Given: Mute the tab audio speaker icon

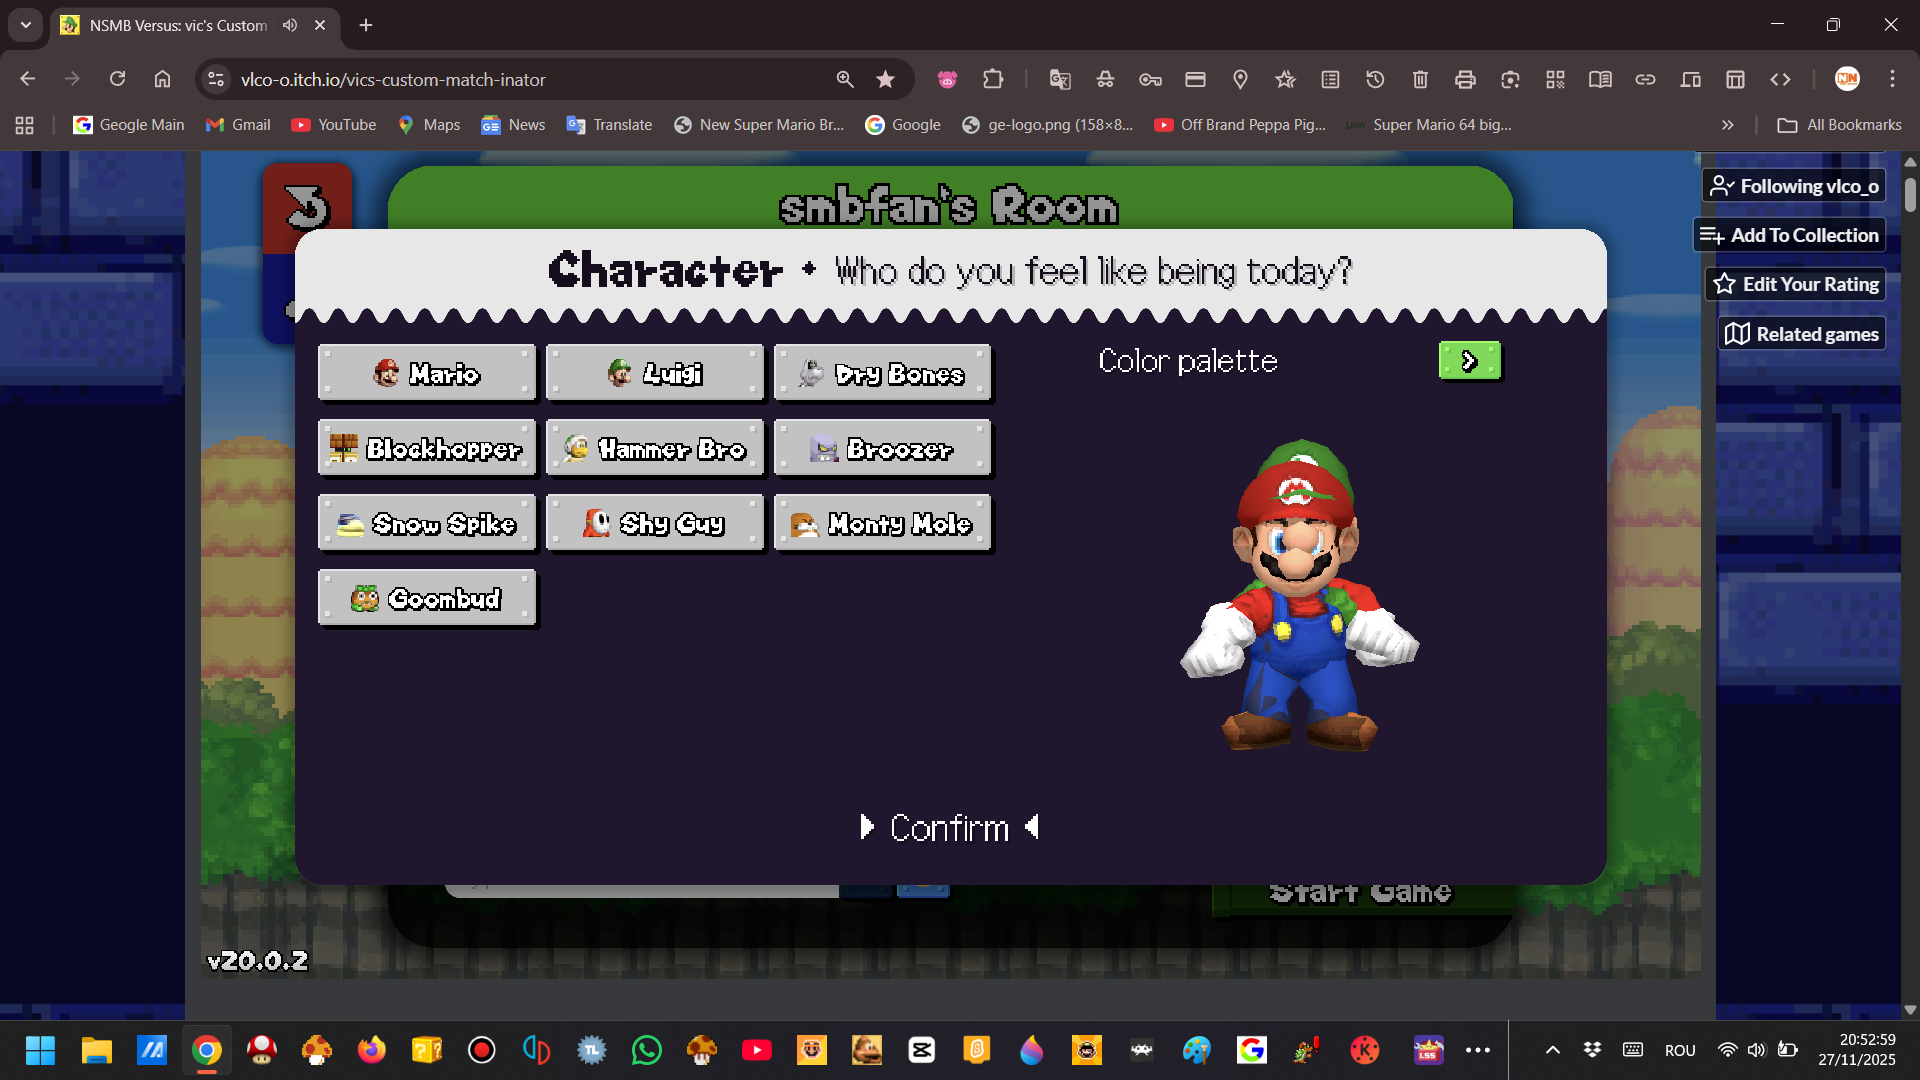Looking at the screenshot, I should (x=290, y=25).
